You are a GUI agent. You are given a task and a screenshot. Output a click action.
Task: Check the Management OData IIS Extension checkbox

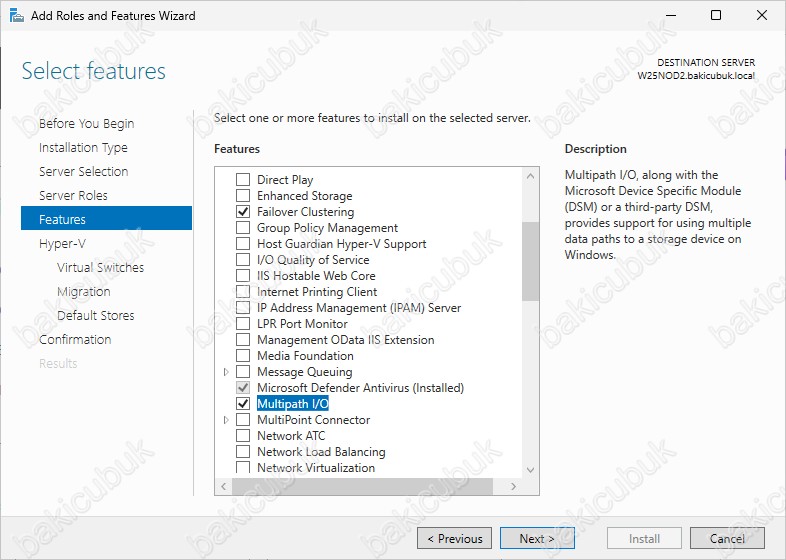tap(243, 340)
